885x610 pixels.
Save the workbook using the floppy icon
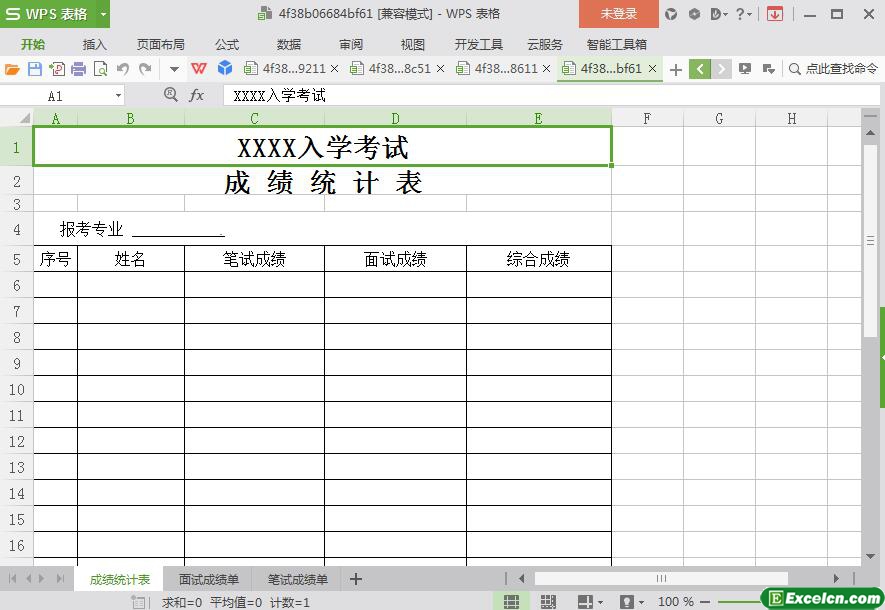(x=35, y=69)
